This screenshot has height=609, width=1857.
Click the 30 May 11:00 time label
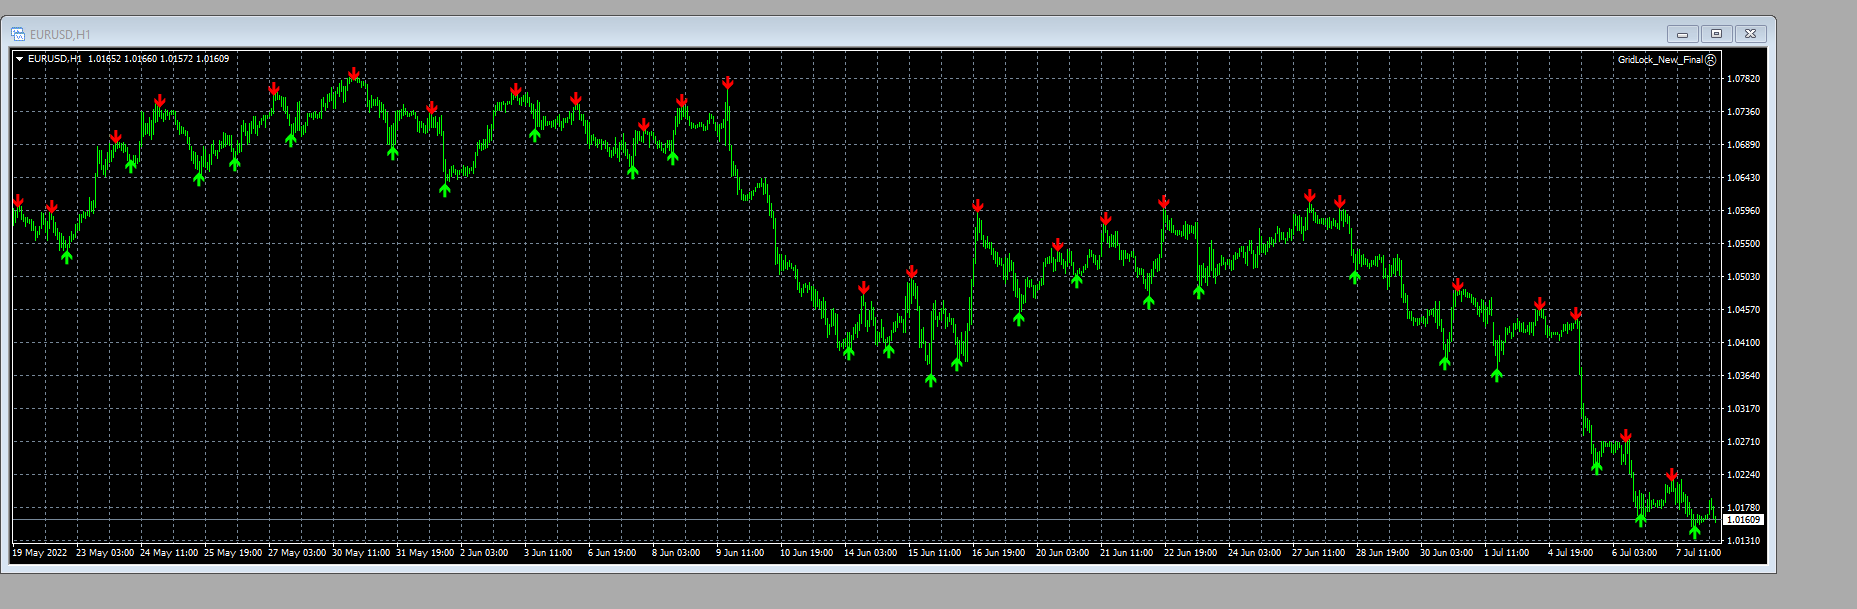tap(361, 553)
